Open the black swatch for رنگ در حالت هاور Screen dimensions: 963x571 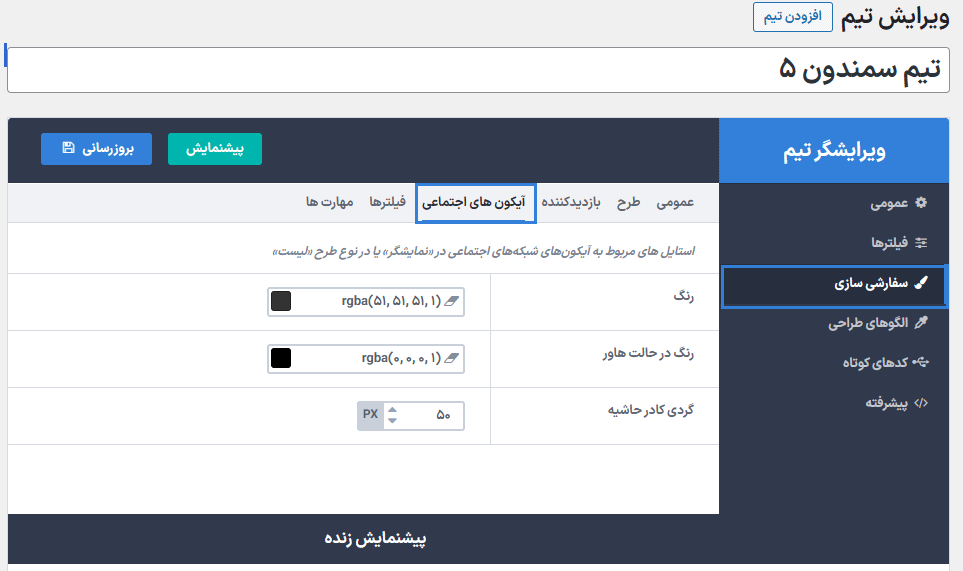[x=281, y=358]
